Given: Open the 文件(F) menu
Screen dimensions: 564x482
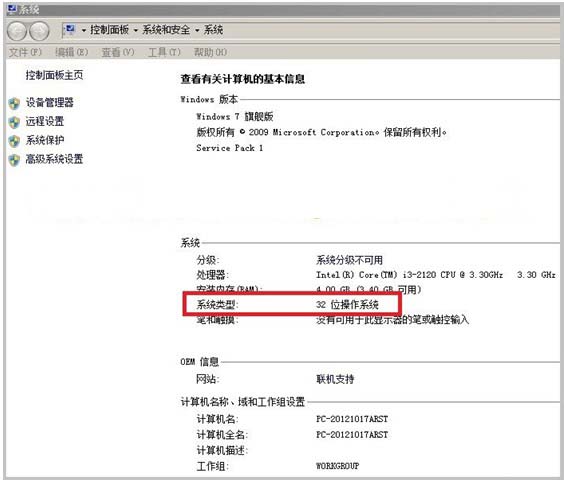Looking at the screenshot, I should [x=25, y=53].
